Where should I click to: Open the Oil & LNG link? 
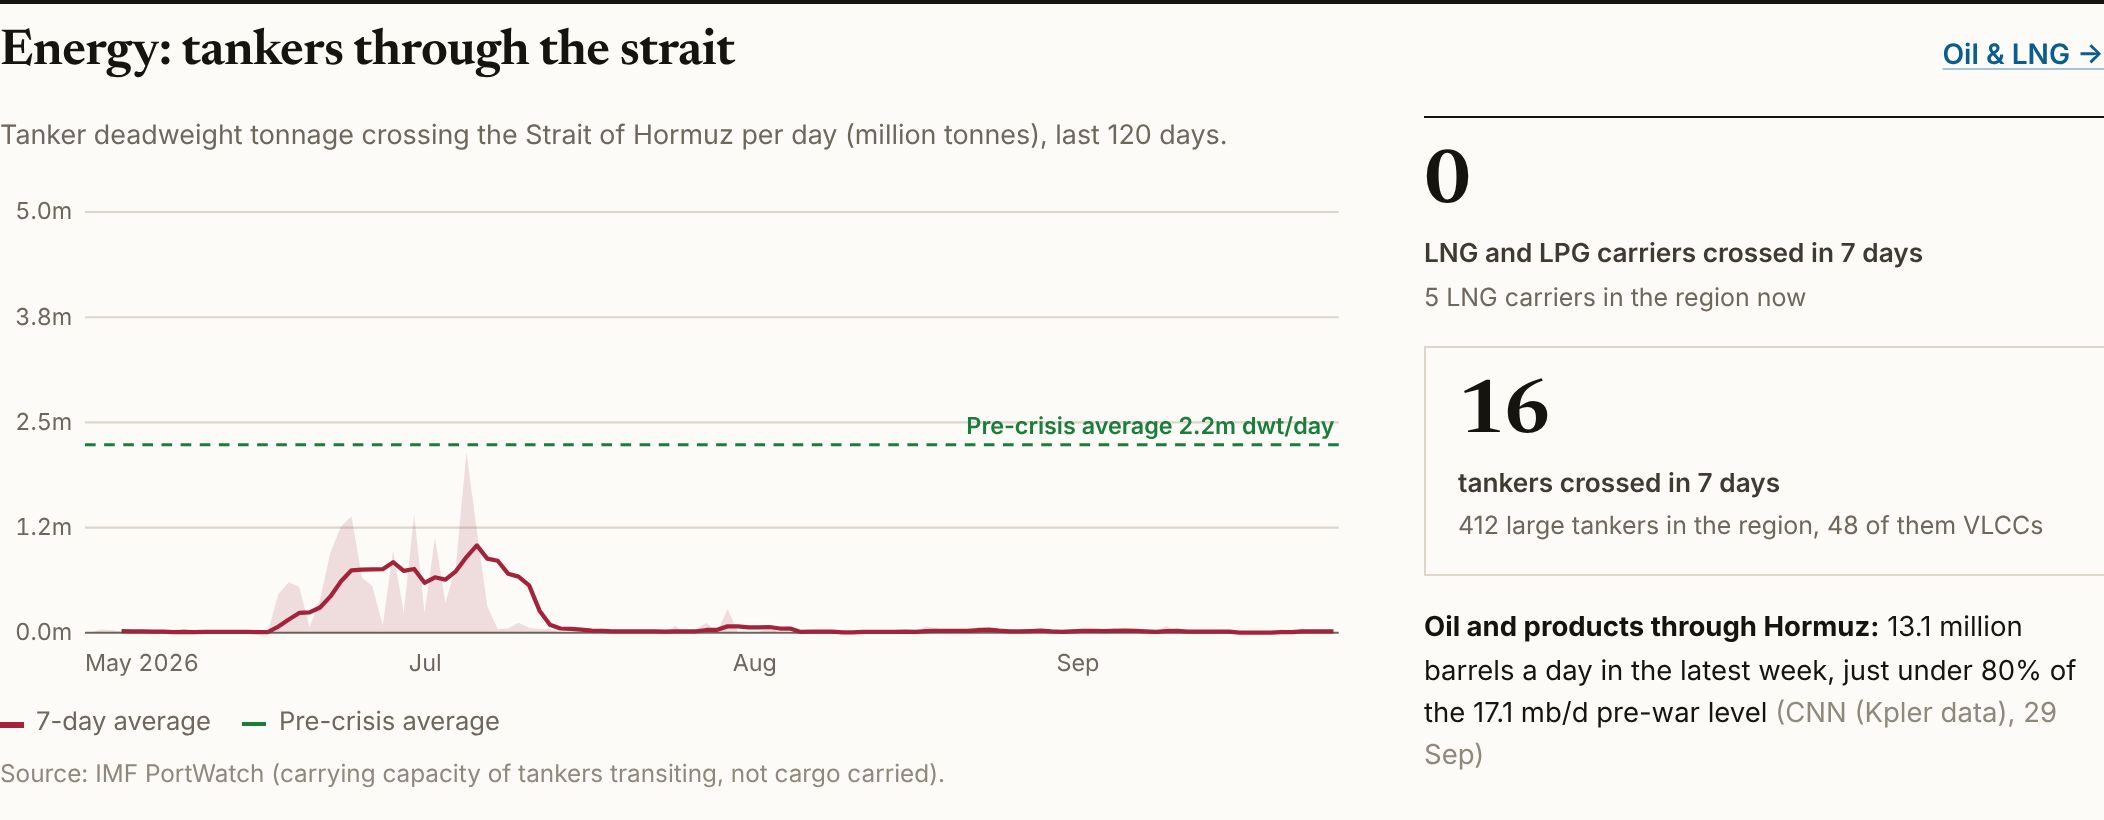pyautogui.click(x=2022, y=54)
